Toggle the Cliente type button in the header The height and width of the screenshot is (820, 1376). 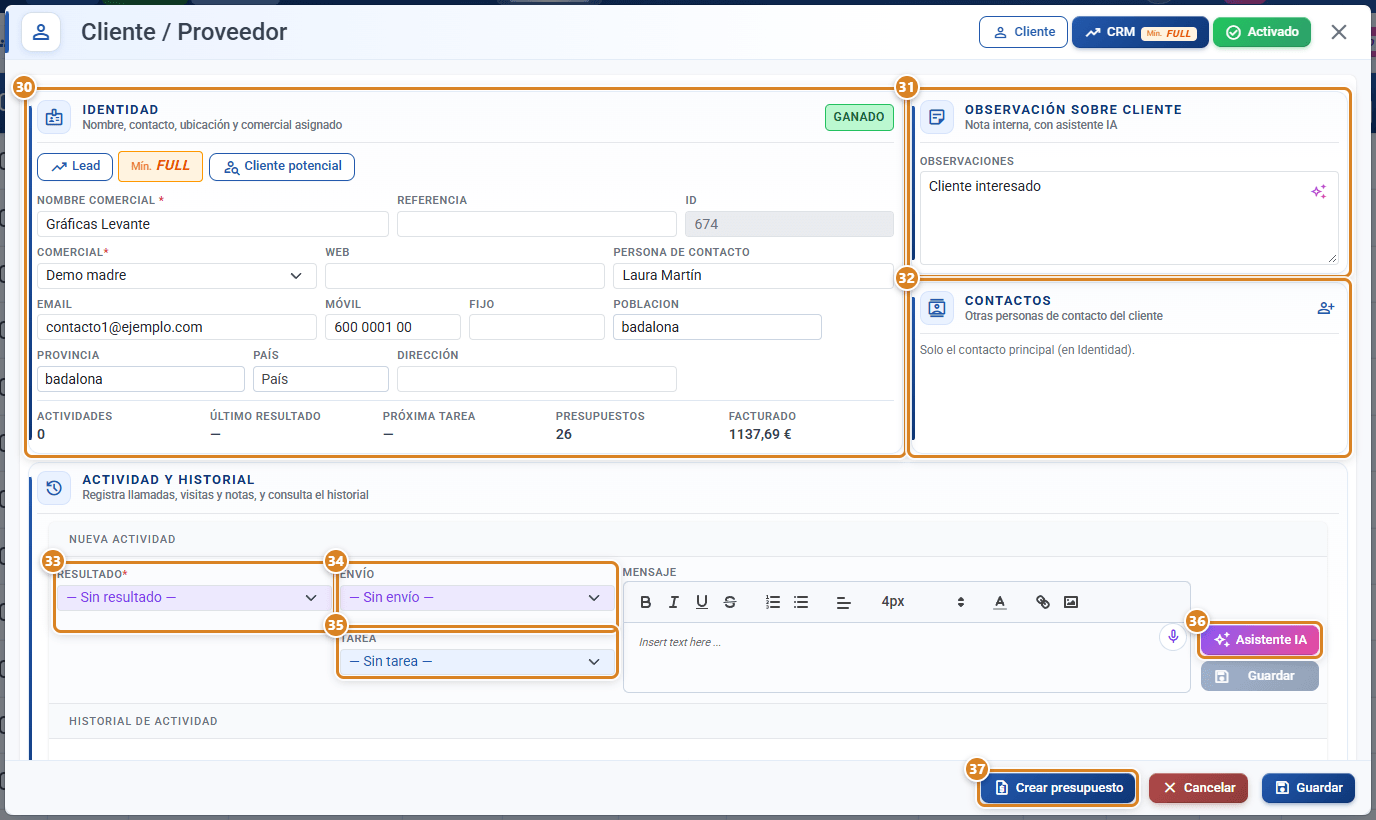click(1023, 32)
